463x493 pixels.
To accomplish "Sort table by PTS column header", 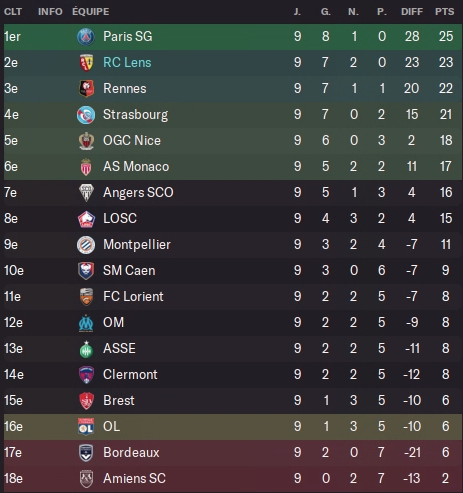I will click(444, 12).
